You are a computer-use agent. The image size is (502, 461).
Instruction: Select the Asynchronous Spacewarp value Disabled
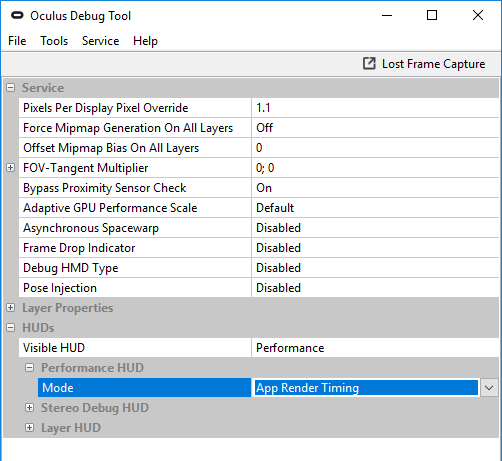pyautogui.click(x=375, y=228)
